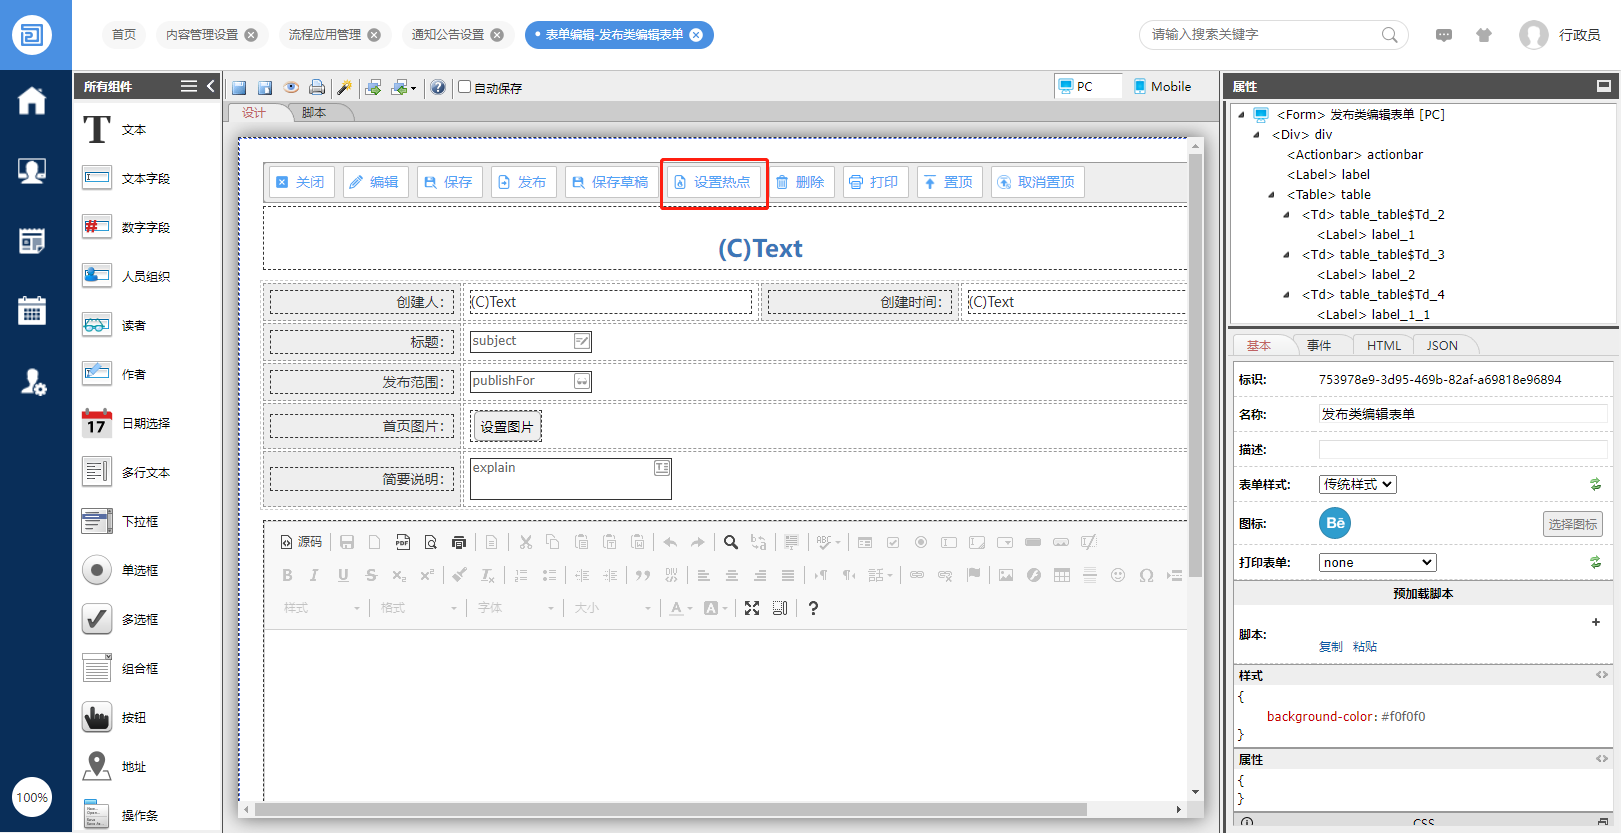Image resolution: width=1621 pixels, height=833 pixels.
Task: Click the 名称 input field
Action: pos(1462,414)
